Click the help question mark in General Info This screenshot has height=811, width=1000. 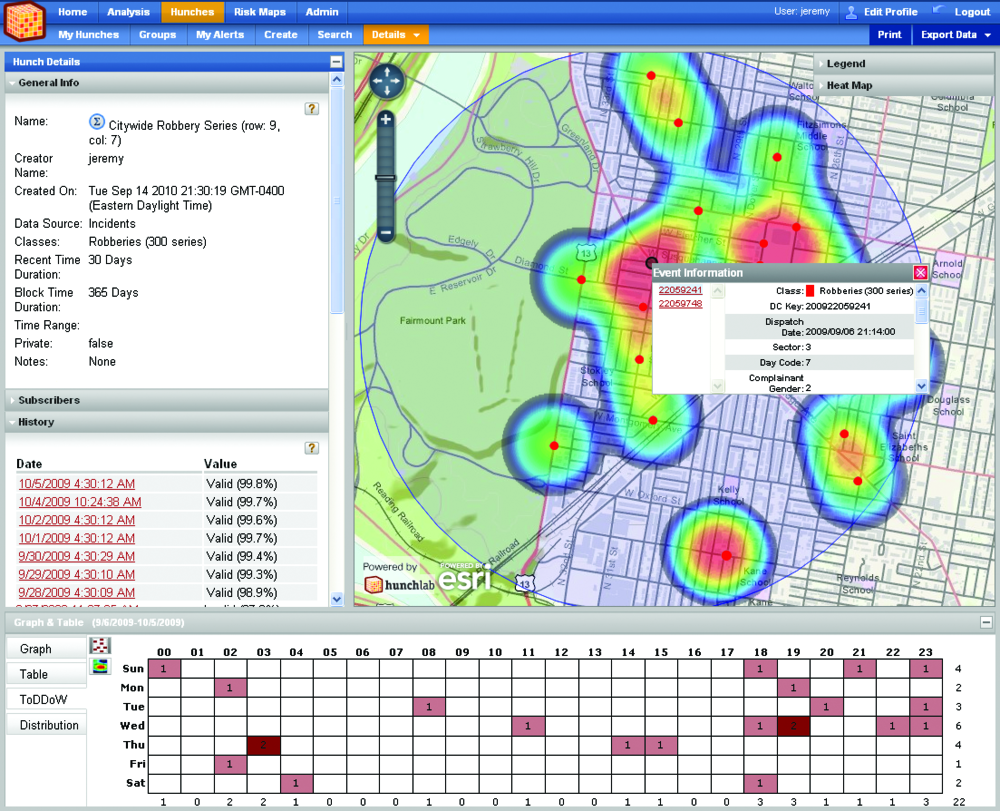[311, 109]
